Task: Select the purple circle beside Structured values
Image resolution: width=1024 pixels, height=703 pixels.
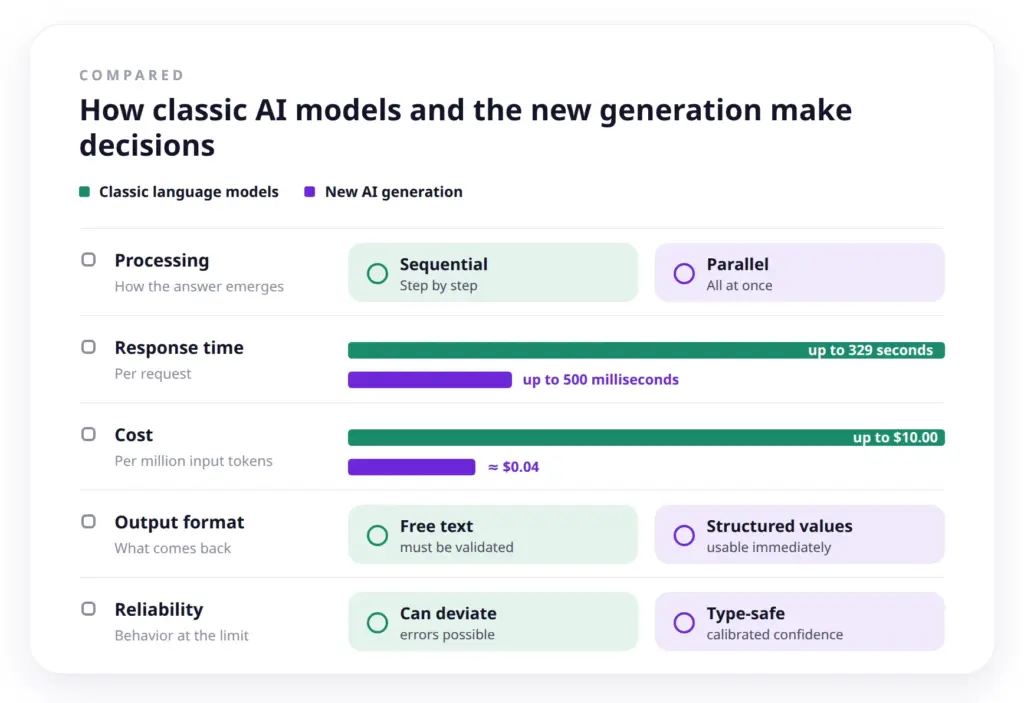Action: [x=684, y=535]
